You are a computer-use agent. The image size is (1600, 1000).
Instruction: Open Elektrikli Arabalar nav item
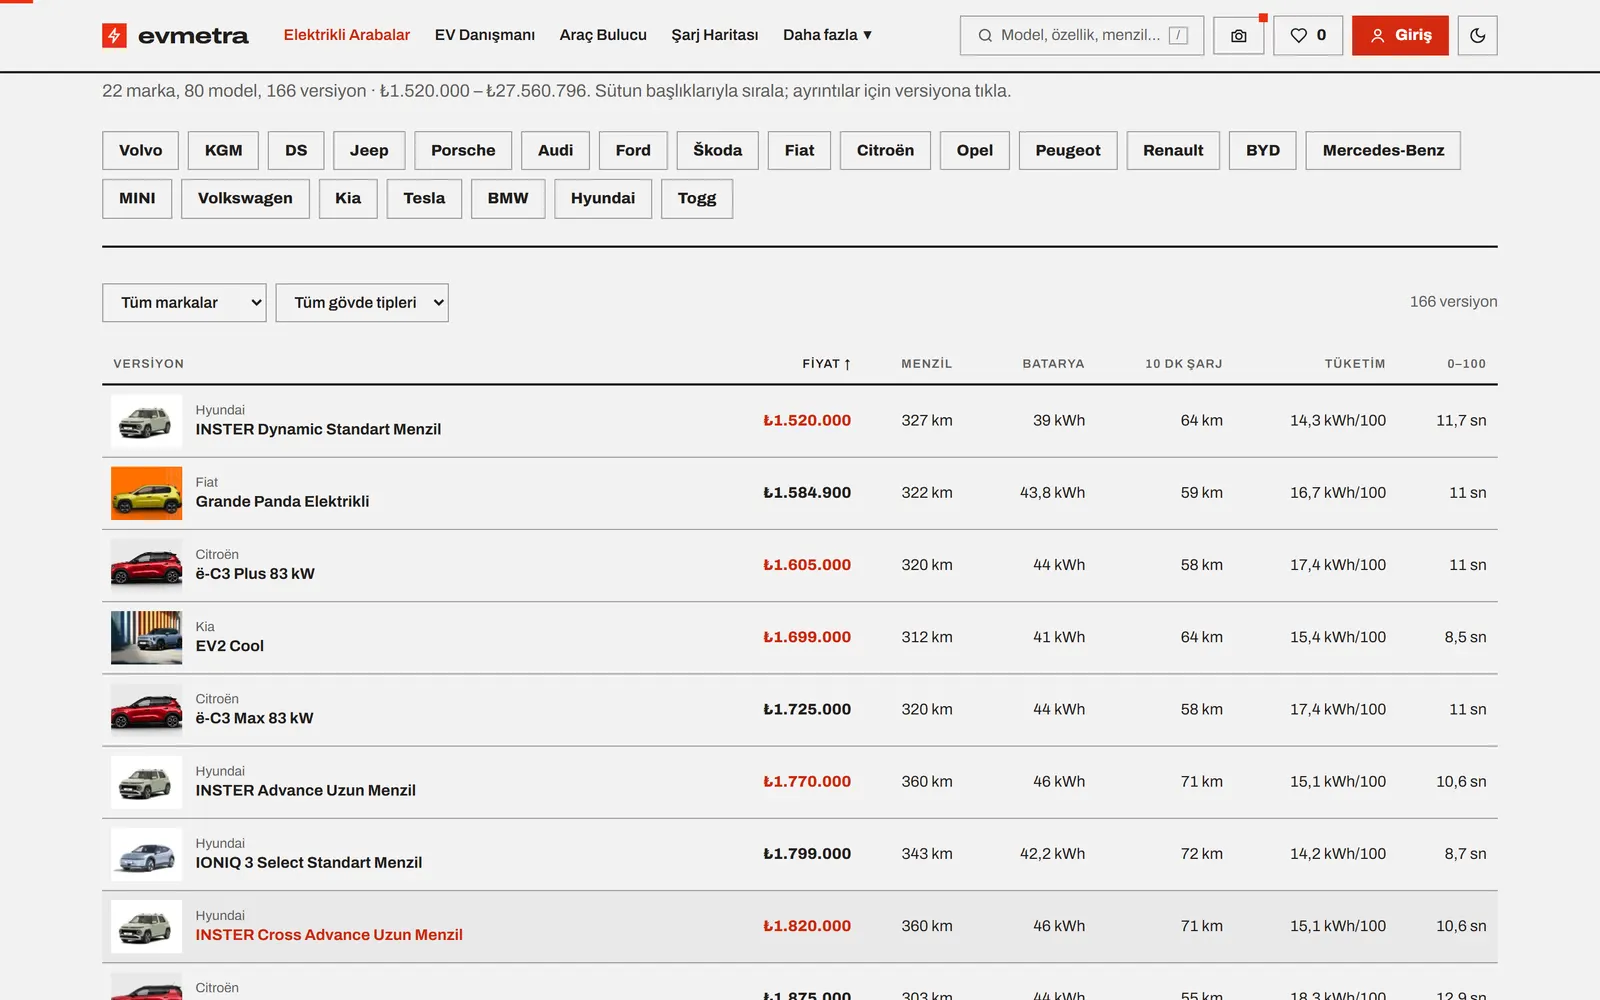[347, 35]
